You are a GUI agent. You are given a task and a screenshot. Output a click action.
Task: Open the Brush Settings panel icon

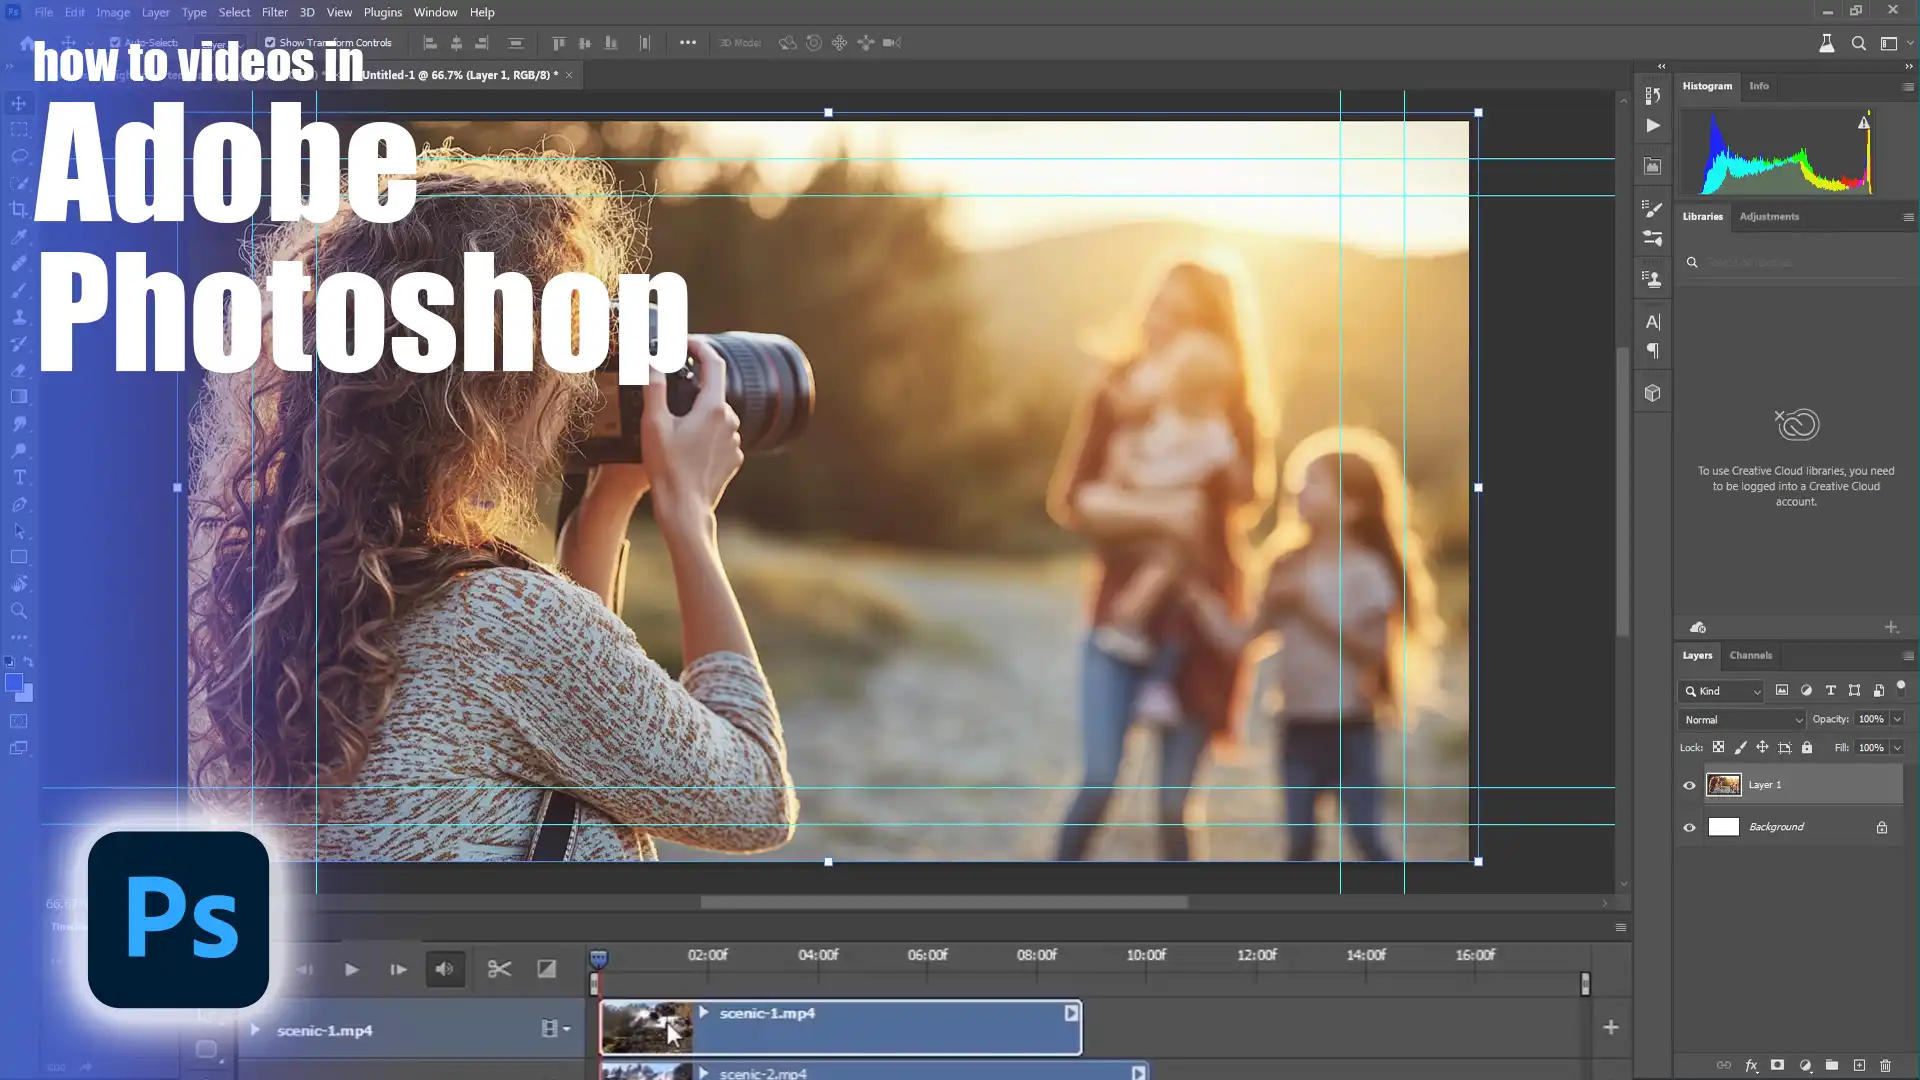[1652, 208]
